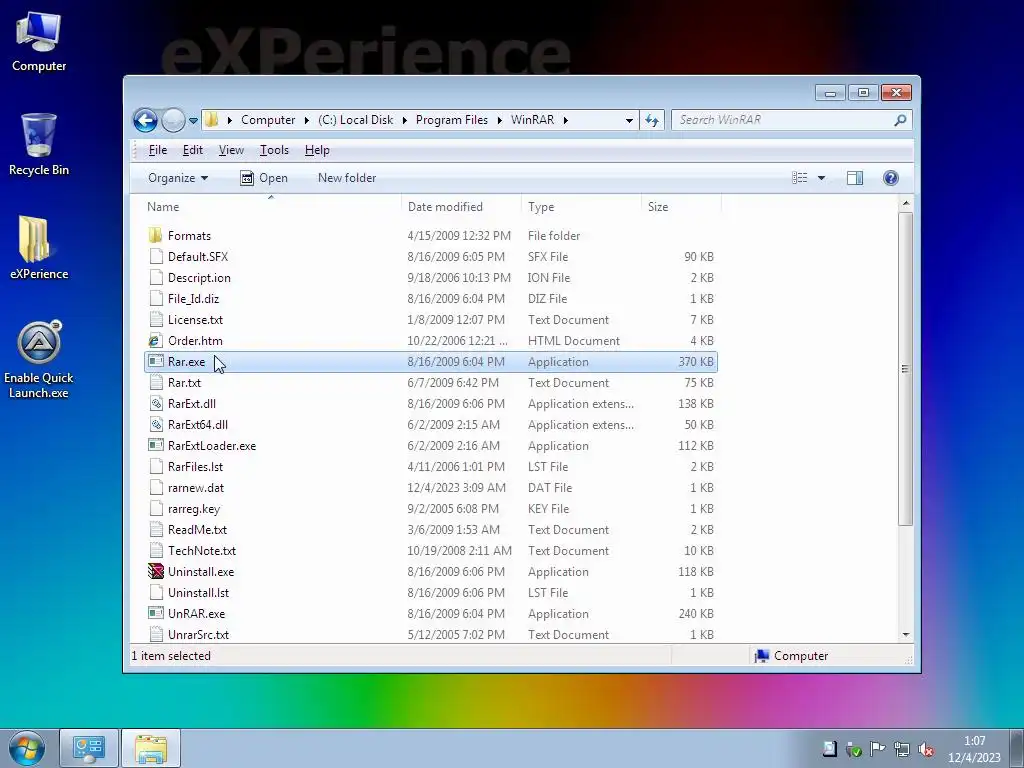This screenshot has width=1024, height=768.
Task: Click the Rar.exe application icon
Action: coord(155,362)
